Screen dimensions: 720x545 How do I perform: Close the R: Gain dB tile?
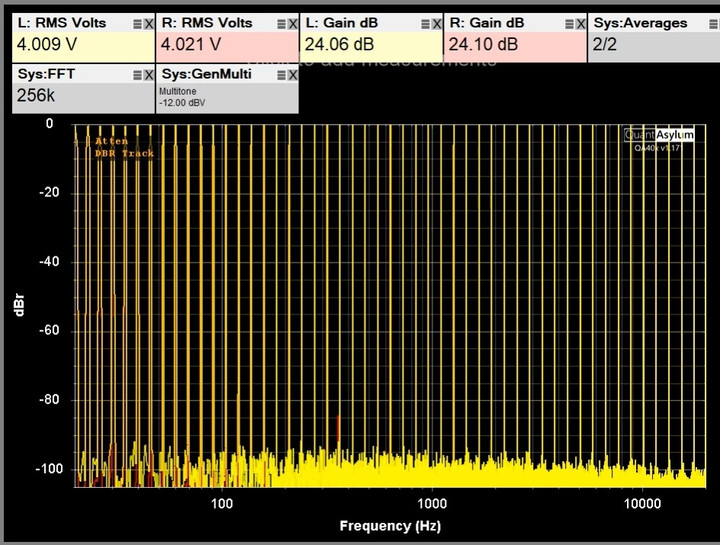pyautogui.click(x=581, y=24)
